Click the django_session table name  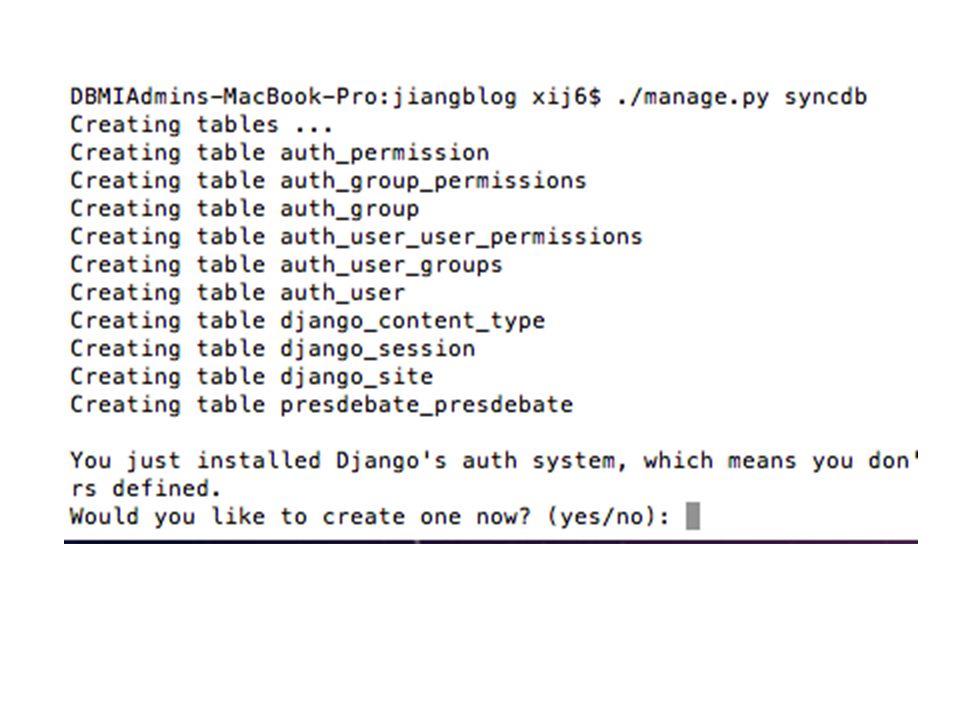377,349
